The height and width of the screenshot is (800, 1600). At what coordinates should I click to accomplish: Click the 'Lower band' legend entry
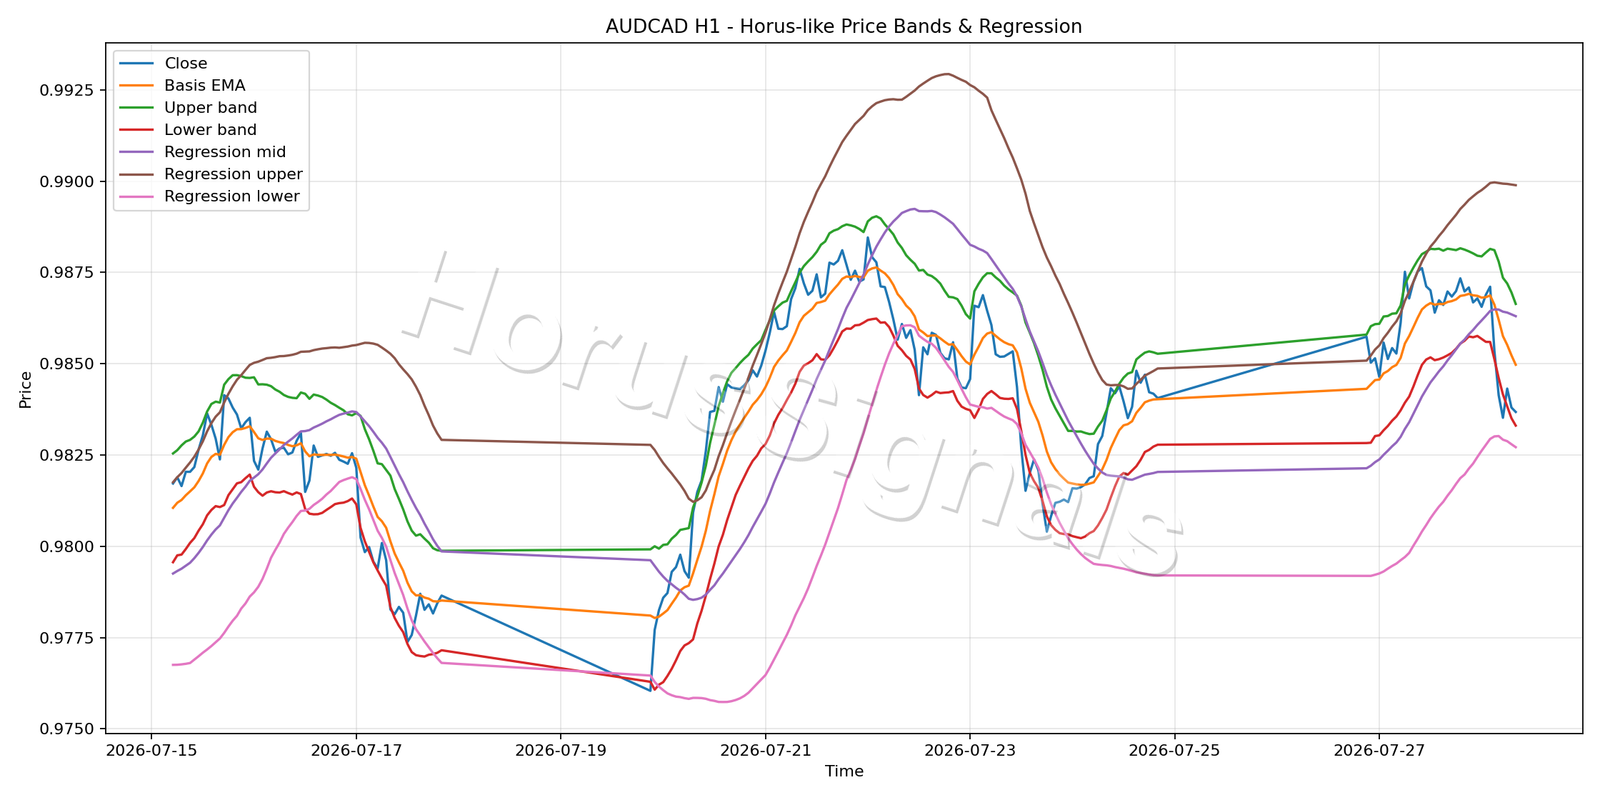[x=210, y=130]
